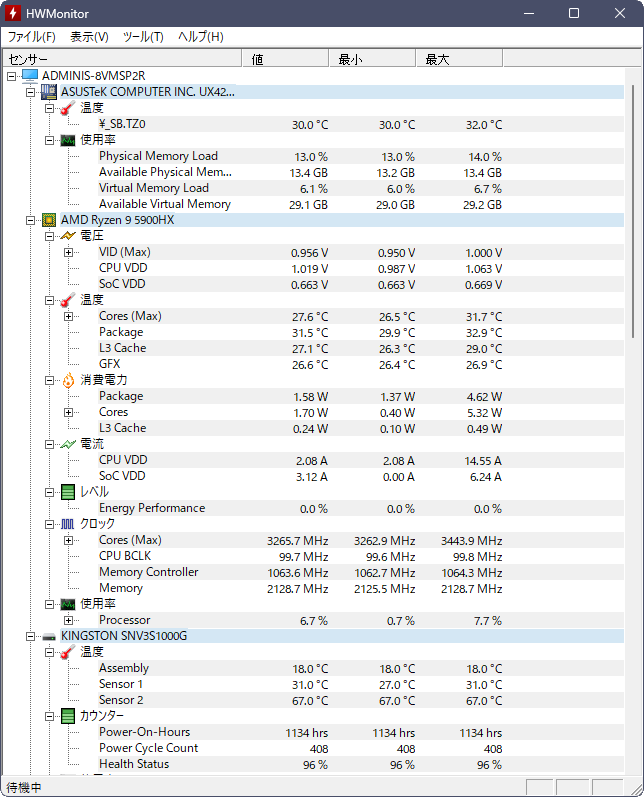Click the computer monitor icon beside ADMINIS-8VMSP2R
644x797 pixels.
click(x=30, y=76)
